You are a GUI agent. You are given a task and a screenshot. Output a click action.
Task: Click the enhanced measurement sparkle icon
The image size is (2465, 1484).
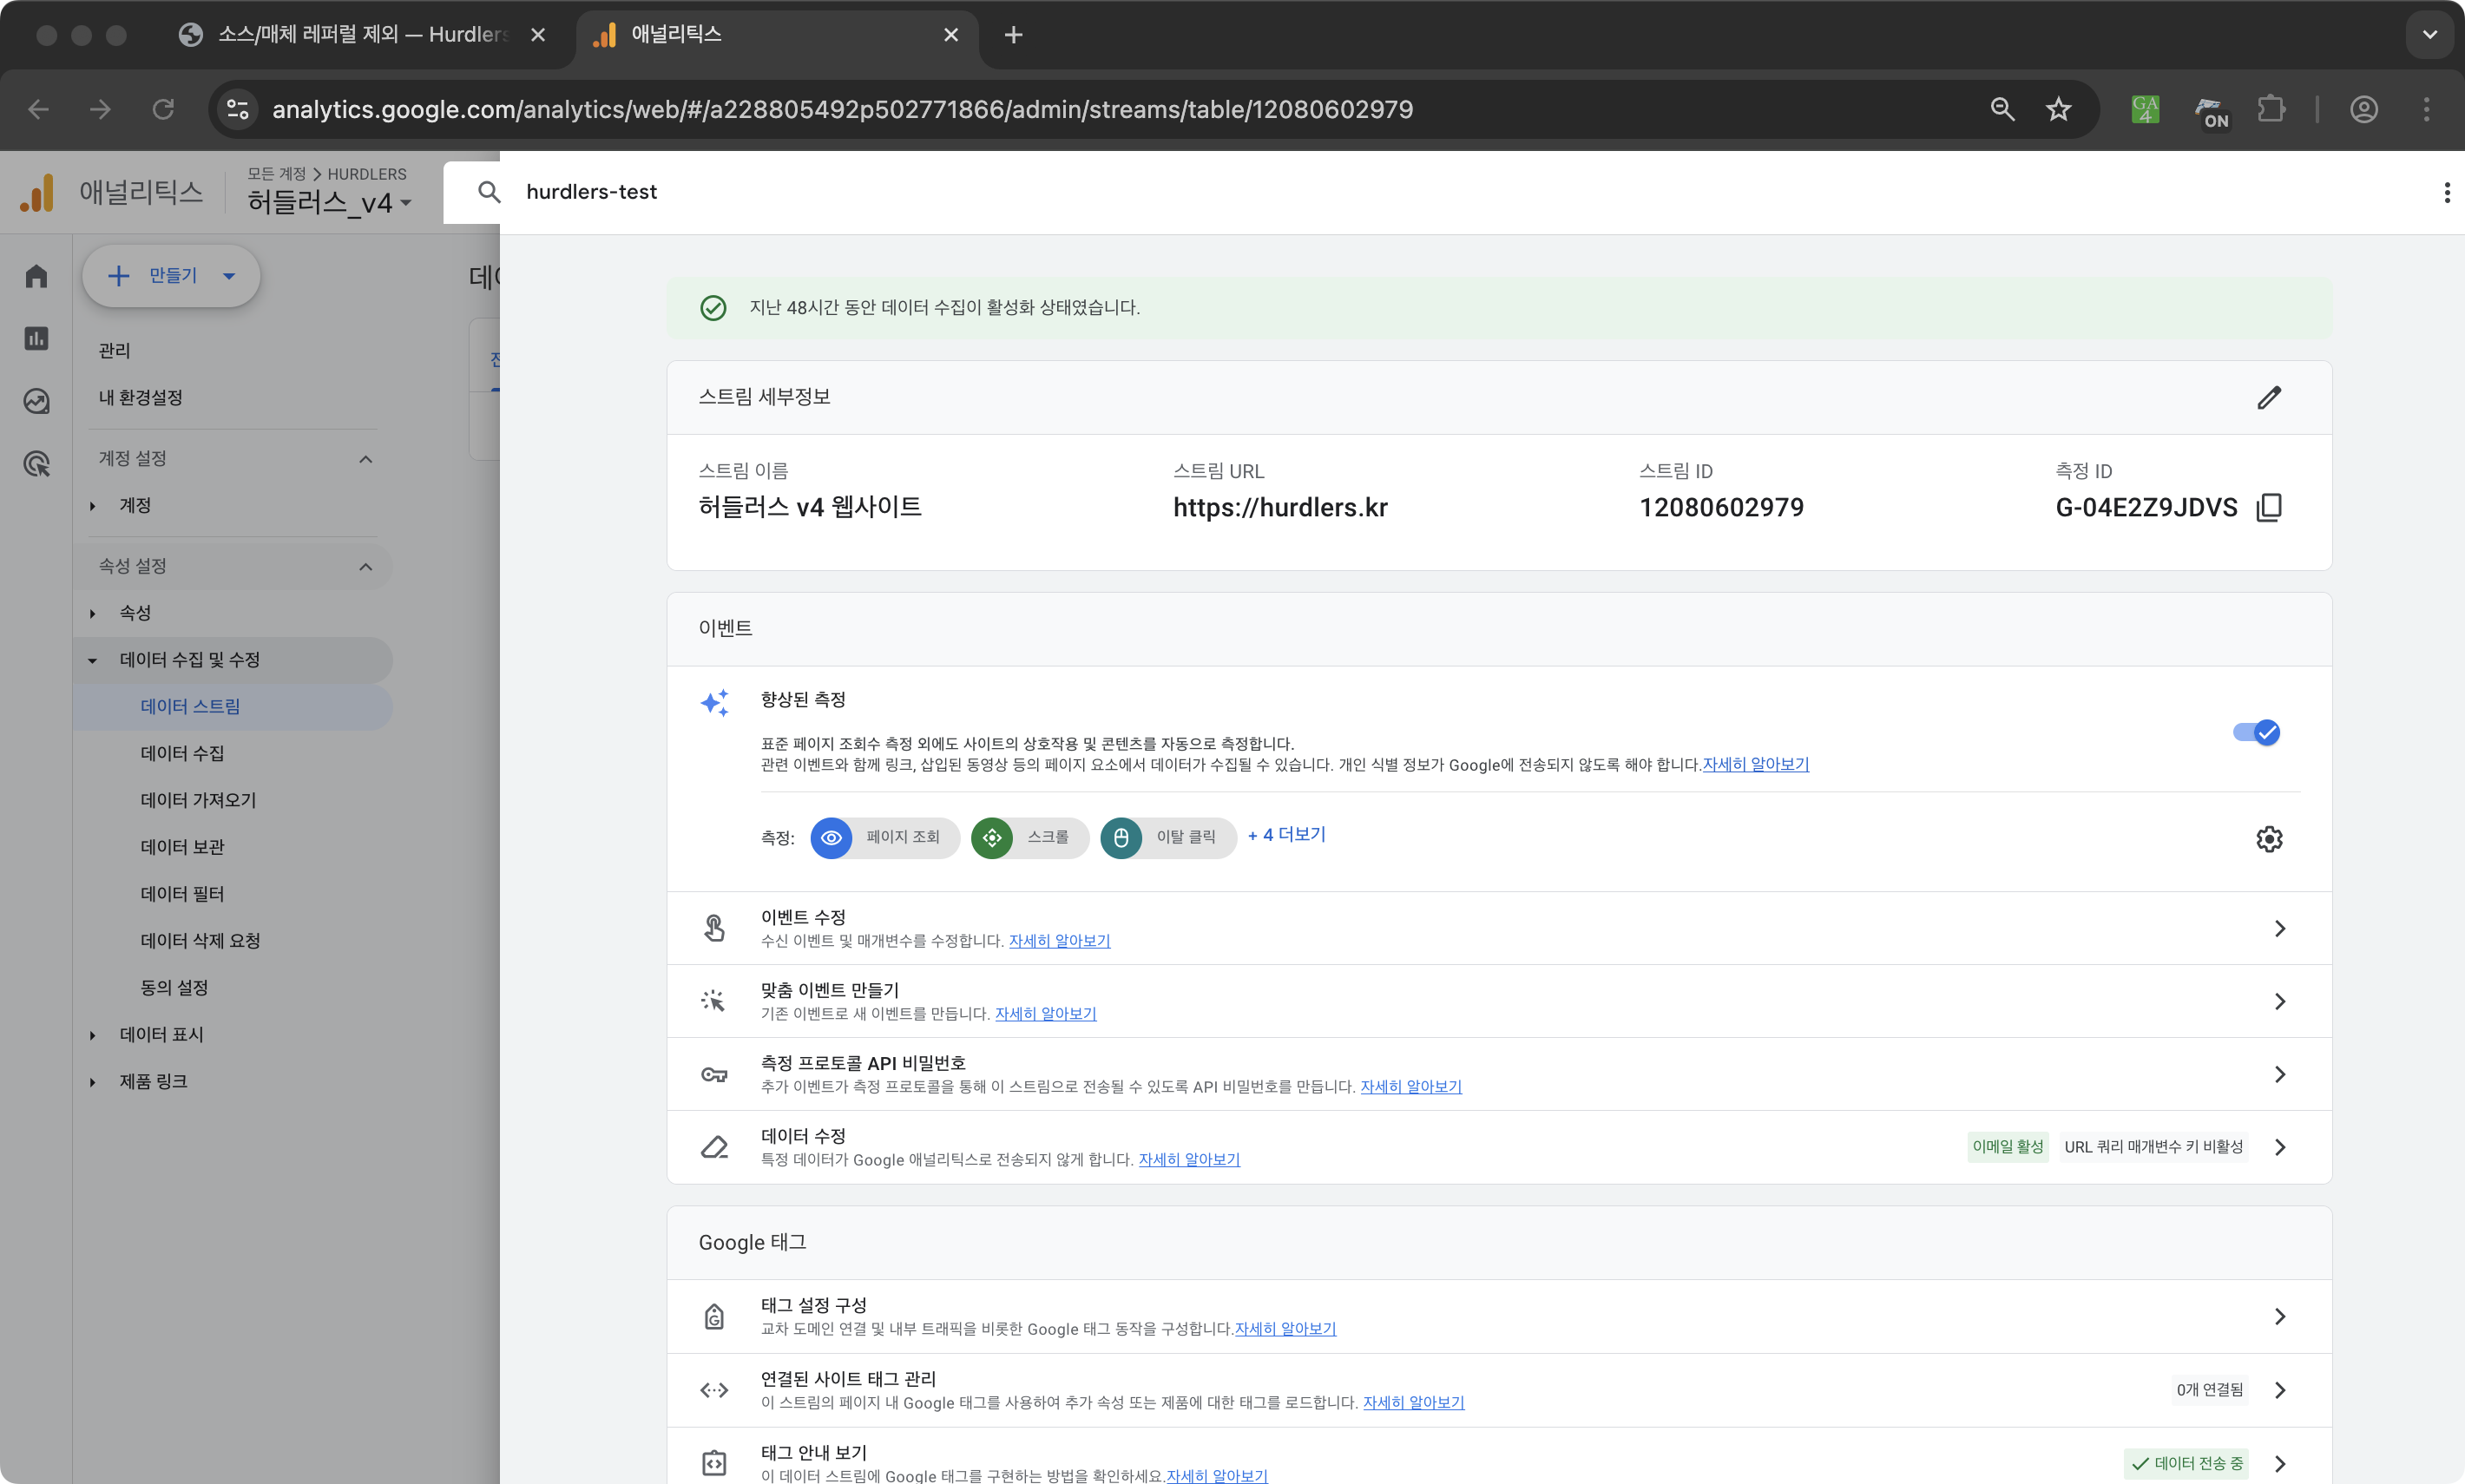click(x=714, y=703)
